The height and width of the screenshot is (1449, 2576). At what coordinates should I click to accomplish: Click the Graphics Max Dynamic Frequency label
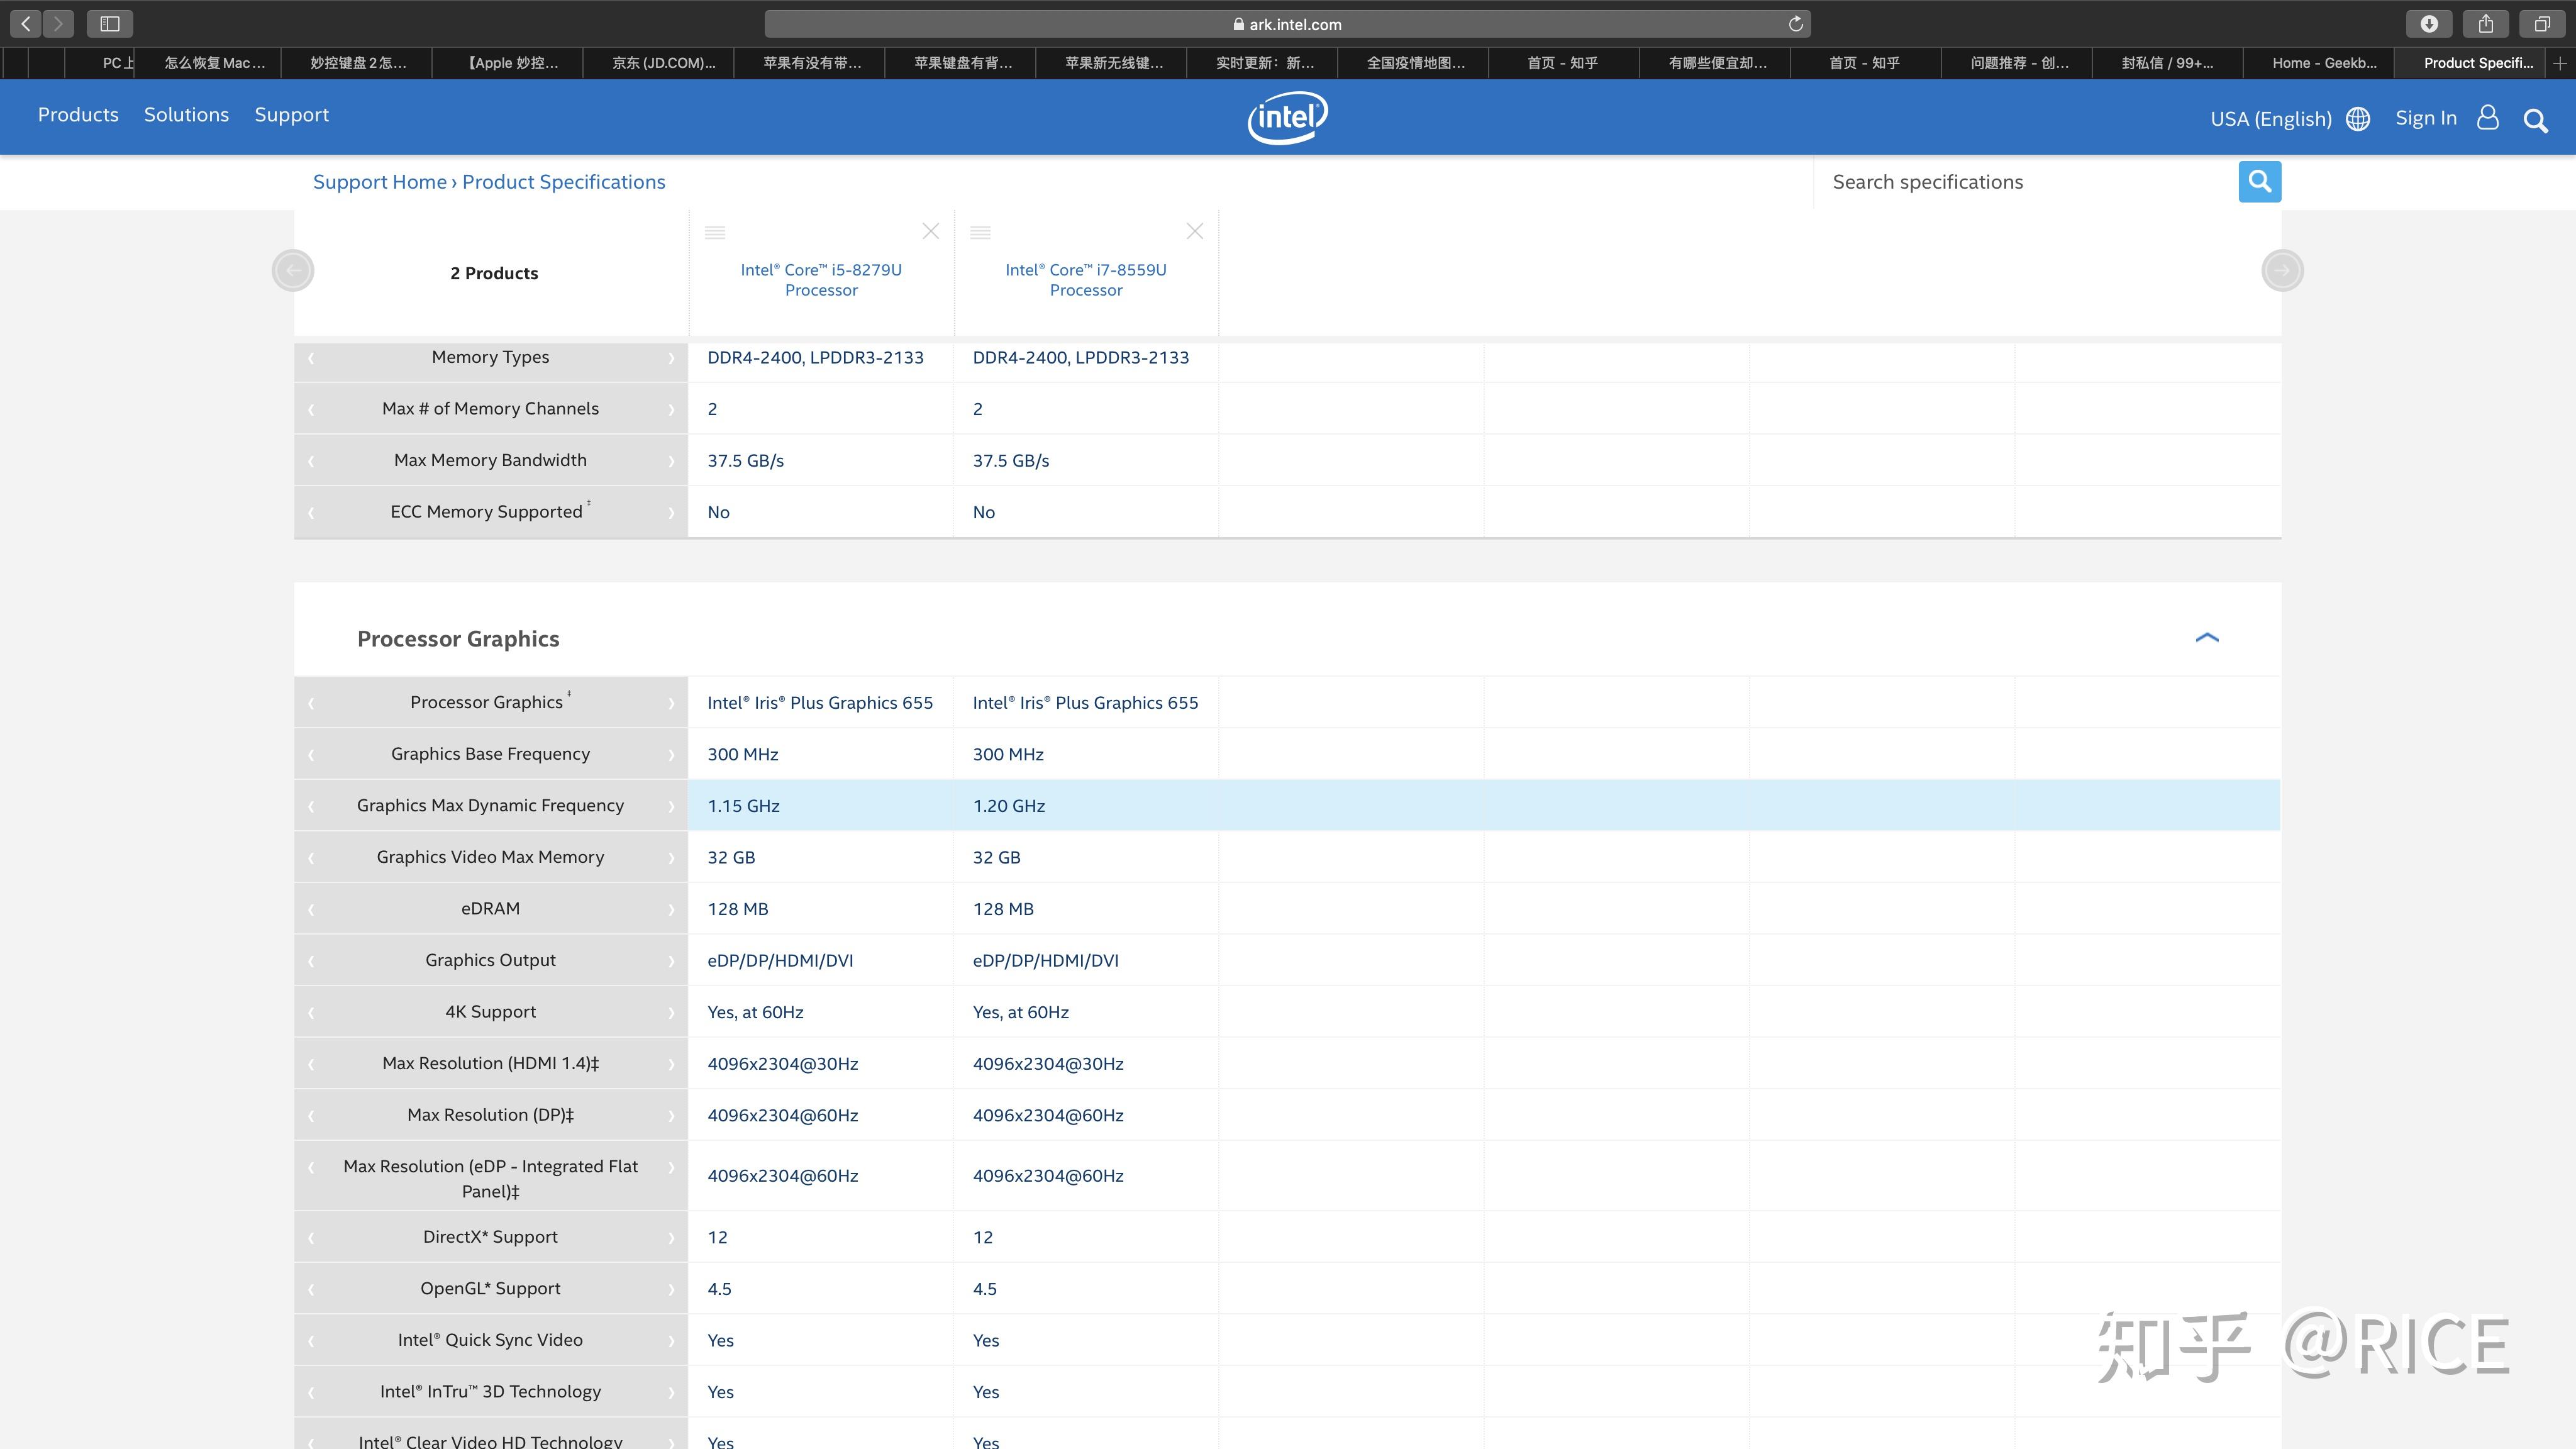(x=490, y=806)
